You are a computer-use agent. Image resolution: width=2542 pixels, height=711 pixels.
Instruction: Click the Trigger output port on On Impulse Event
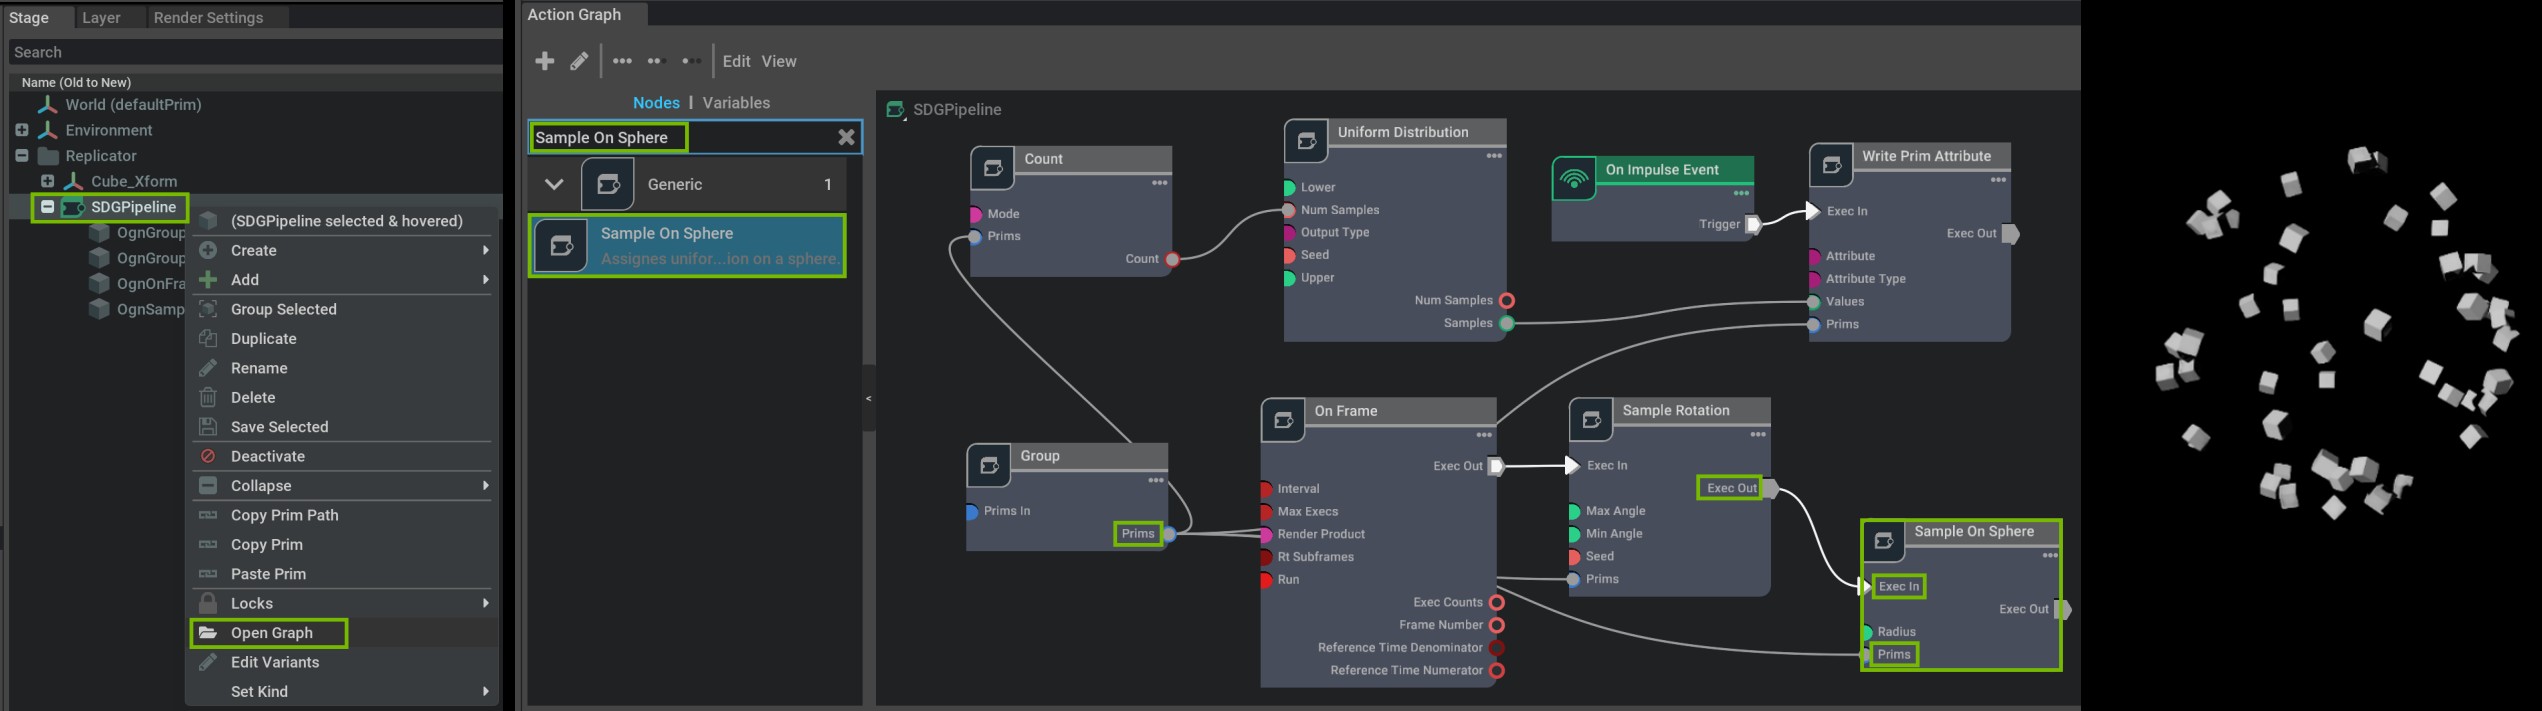click(1753, 224)
